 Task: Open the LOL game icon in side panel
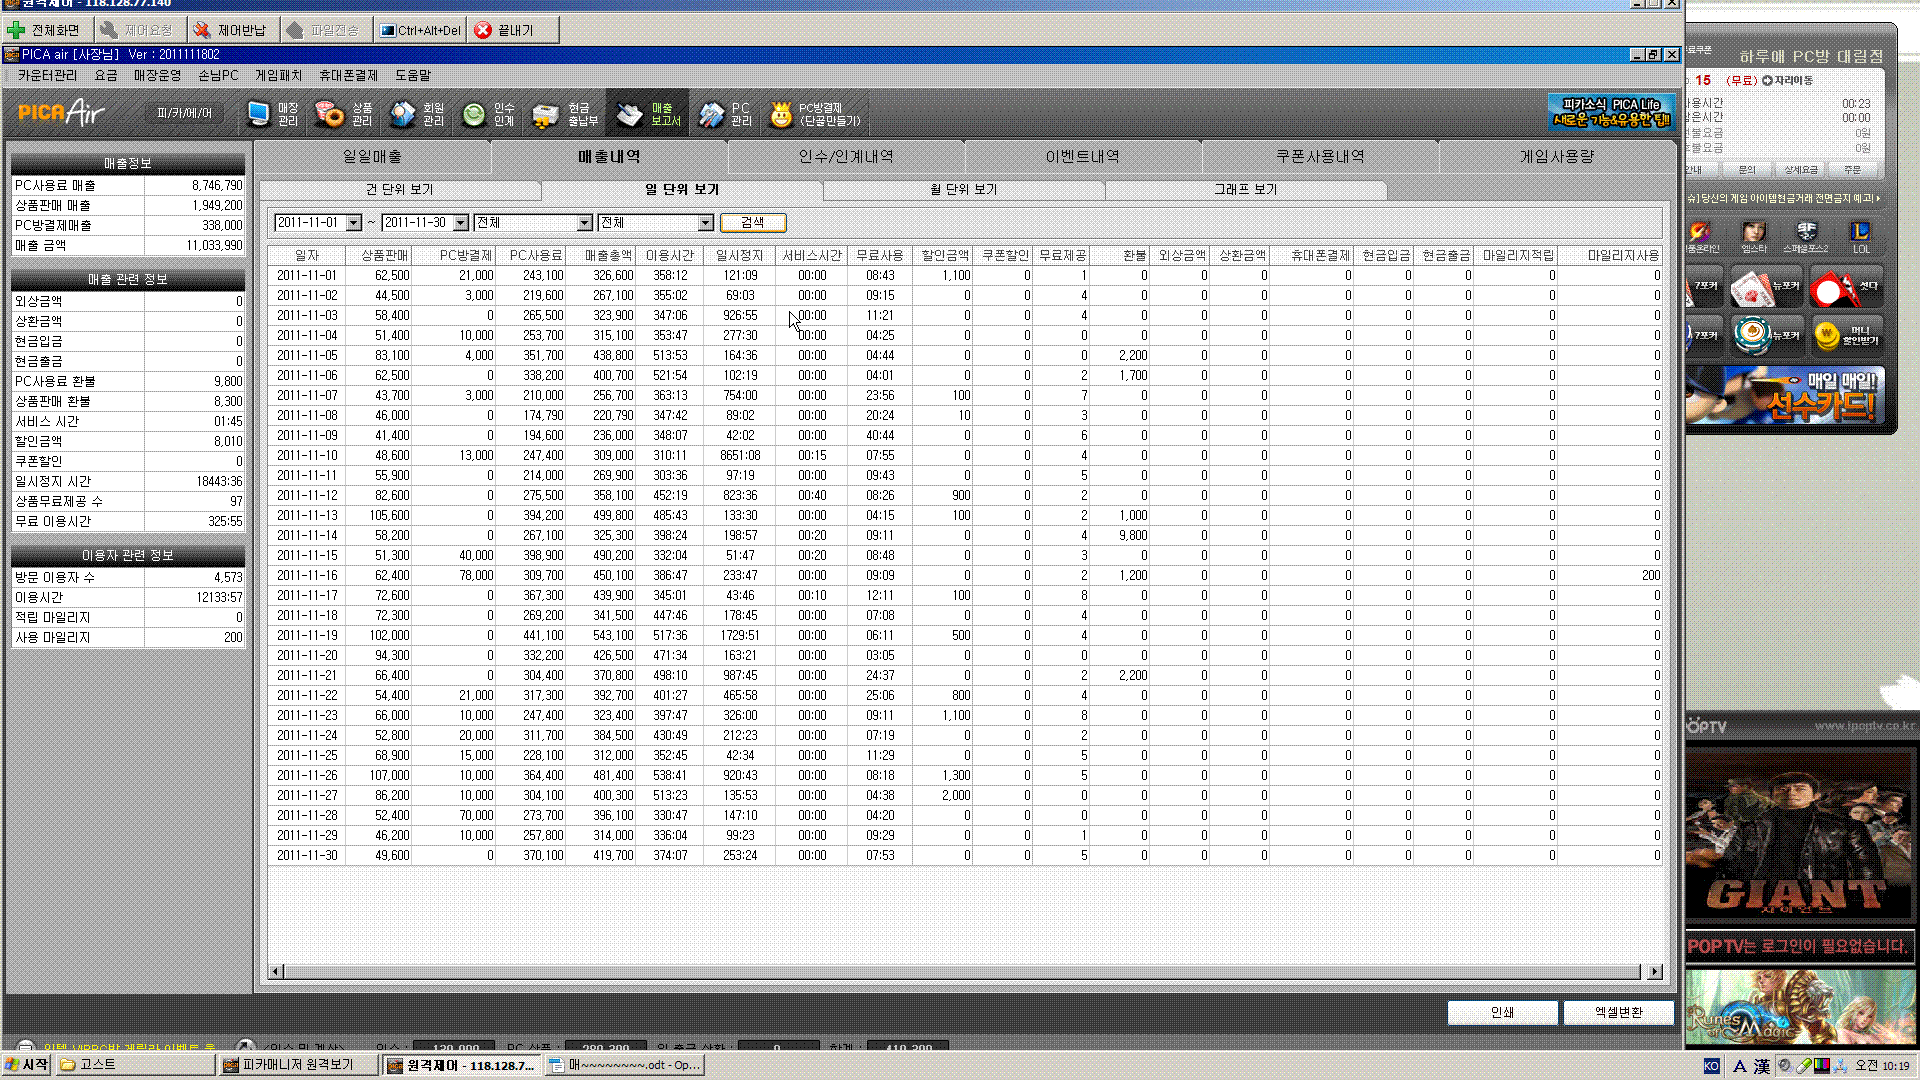(1860, 238)
